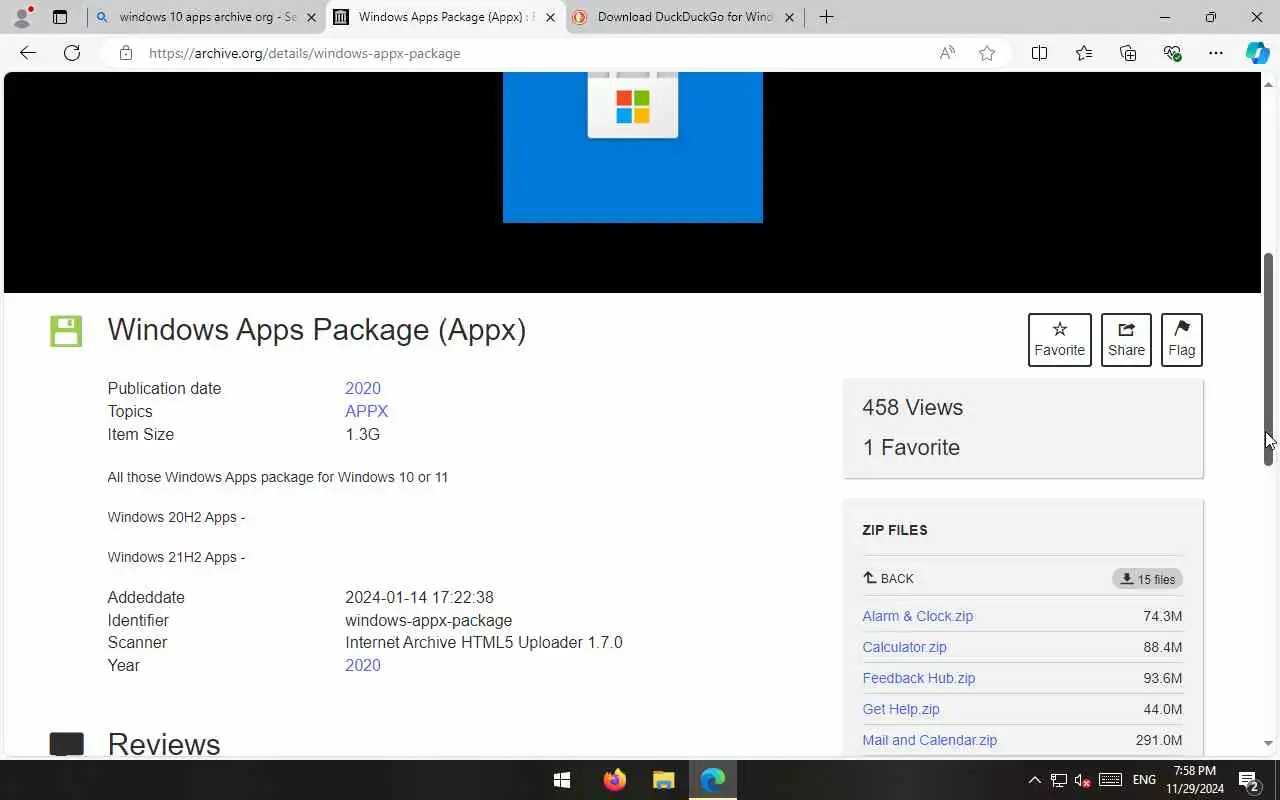Switch to windows 10 apps archive search tab
Viewport: 1280px width, 800px height.
tap(207, 17)
